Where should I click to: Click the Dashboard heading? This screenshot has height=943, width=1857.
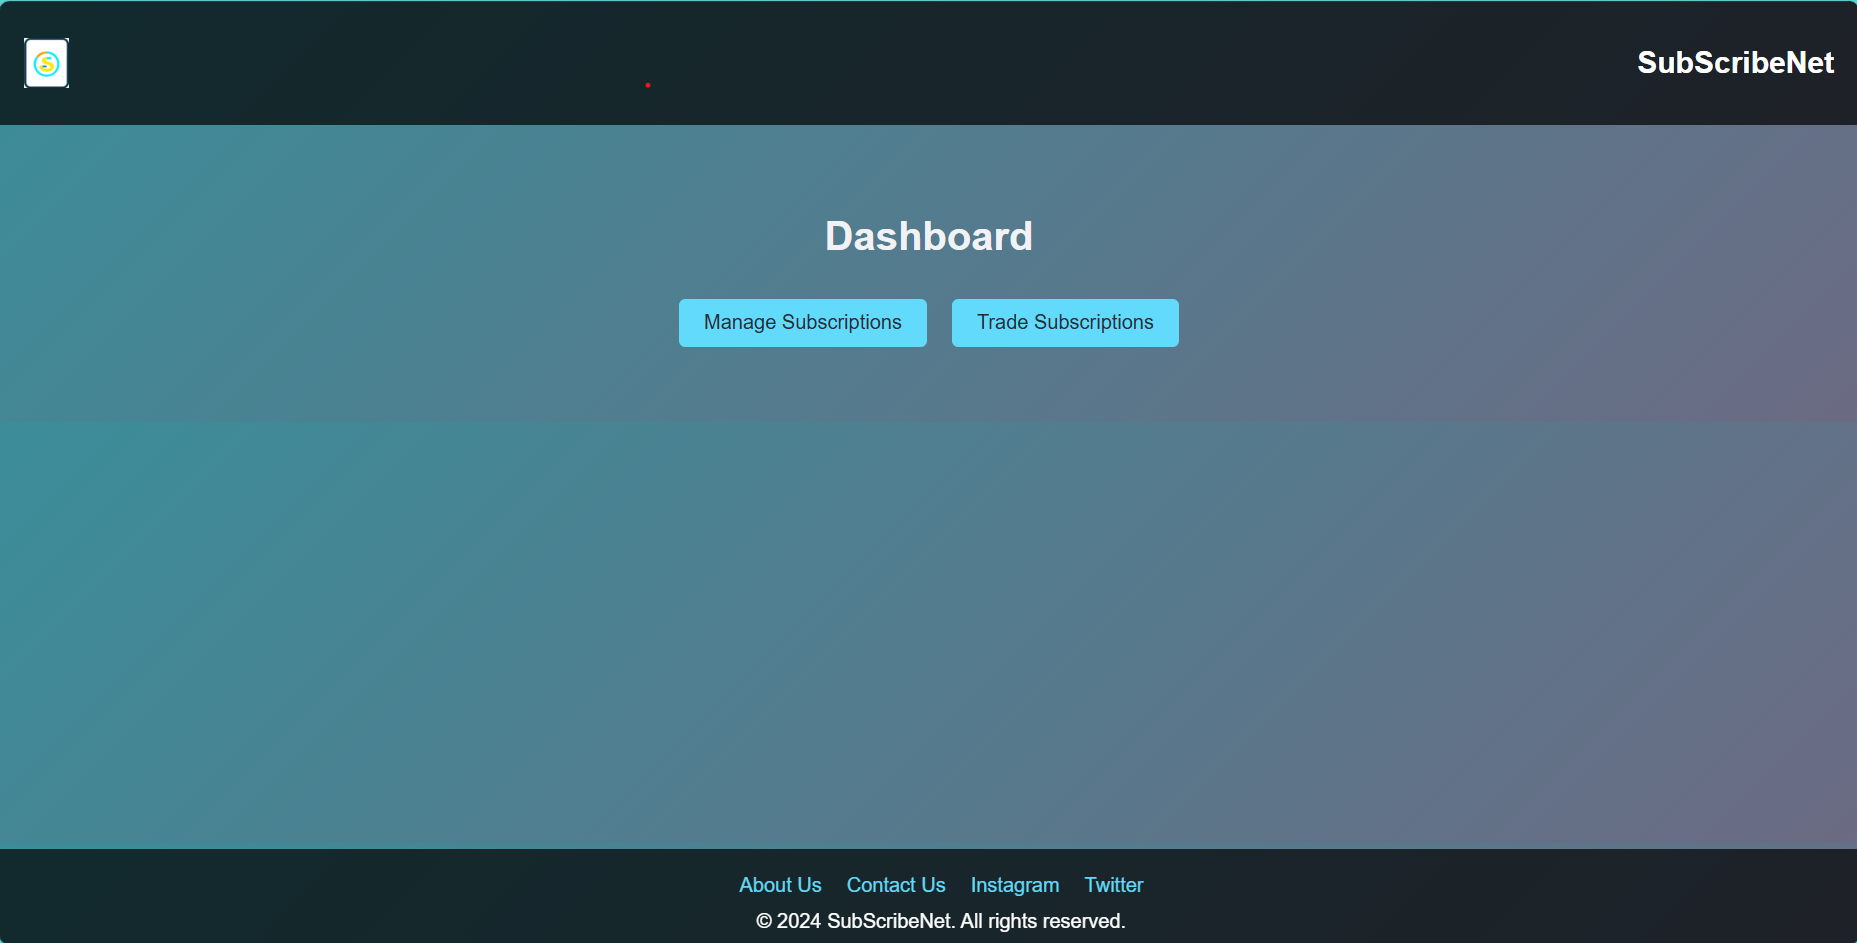pyautogui.click(x=929, y=237)
